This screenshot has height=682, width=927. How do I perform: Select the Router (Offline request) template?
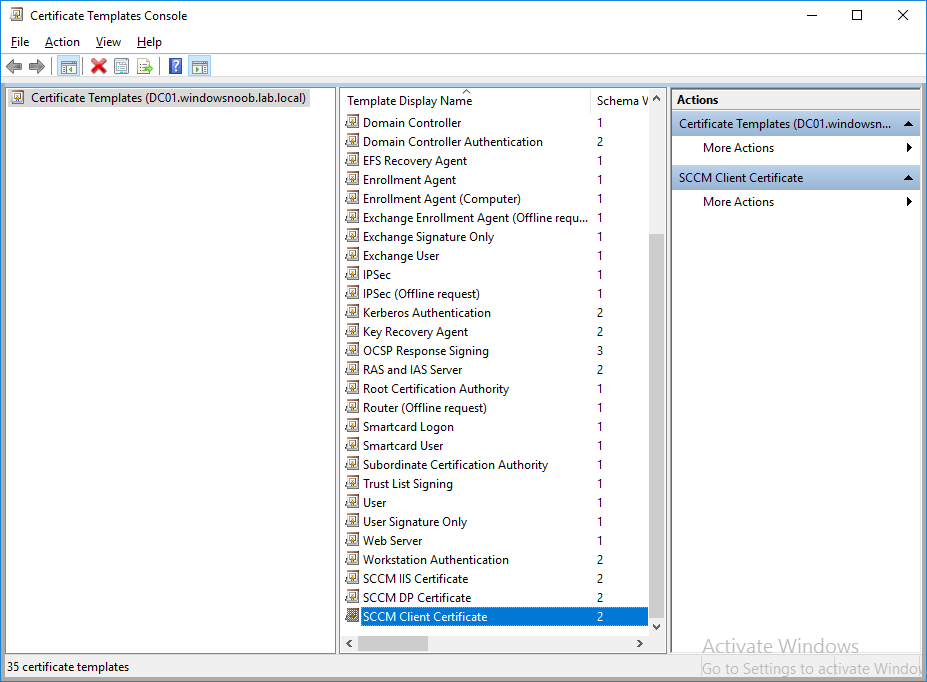(424, 408)
